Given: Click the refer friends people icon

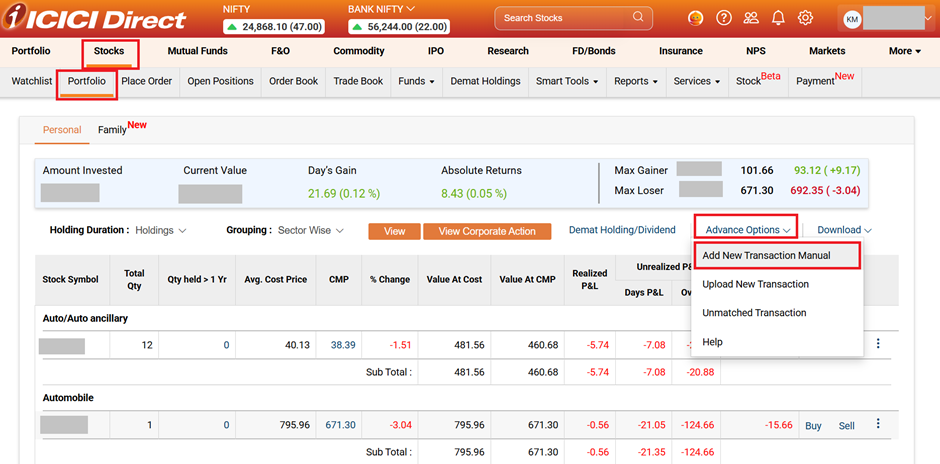Looking at the screenshot, I should (x=751, y=18).
